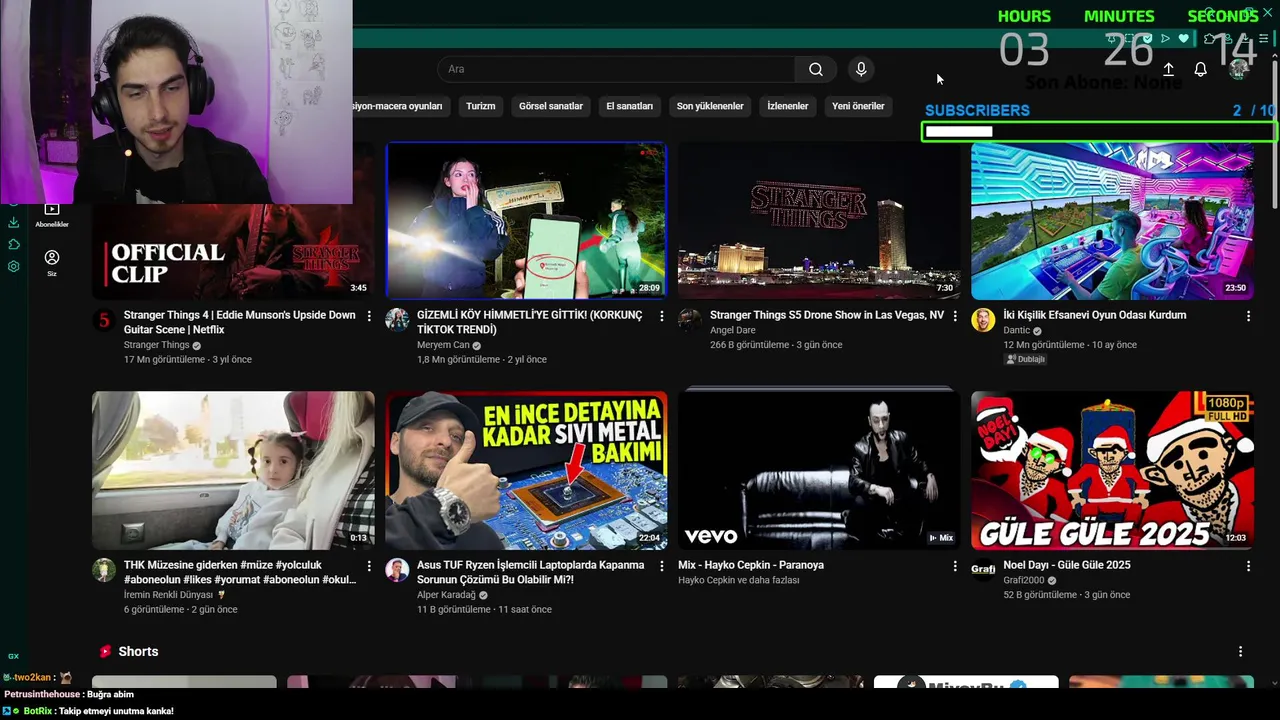Click the Stranger Things channel avatar
The height and width of the screenshot is (720, 1280).
pyautogui.click(x=104, y=320)
